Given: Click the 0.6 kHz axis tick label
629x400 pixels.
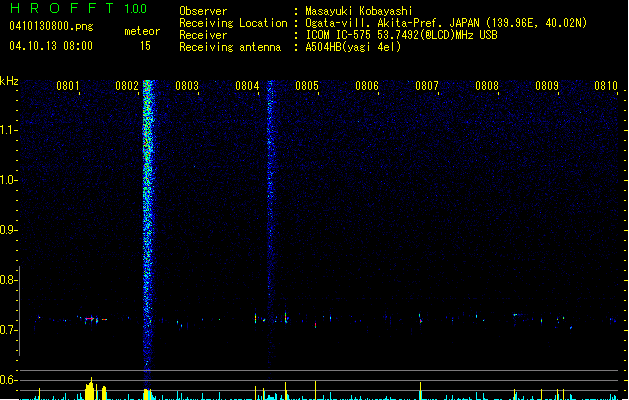Looking at the screenshot, I should [x=8, y=380].
